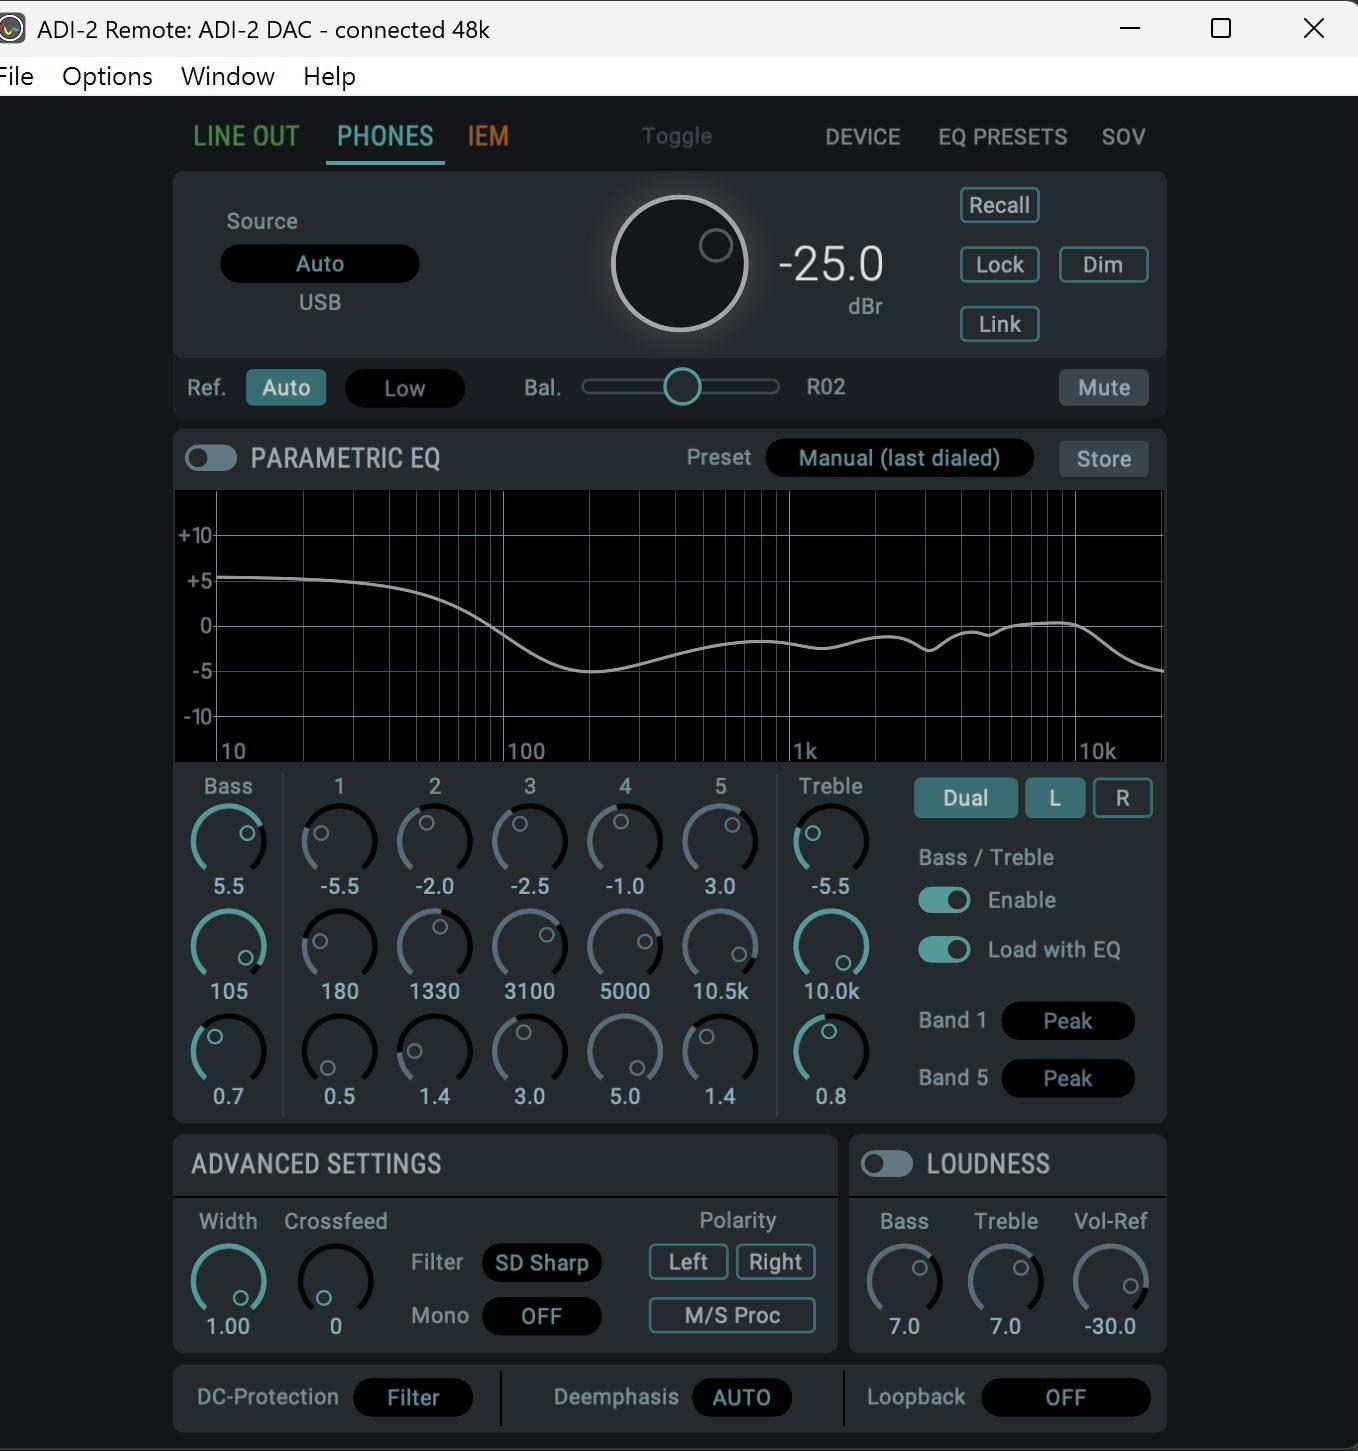Click the Polarity Left button
1358x1451 pixels.
point(688,1262)
